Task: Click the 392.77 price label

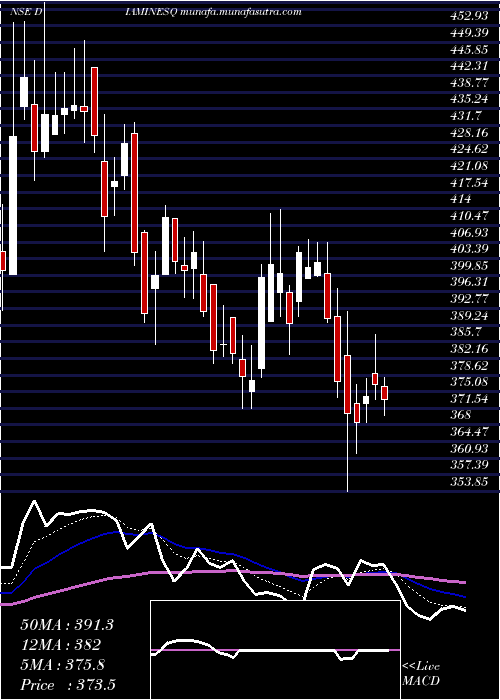Action: click(x=469, y=300)
